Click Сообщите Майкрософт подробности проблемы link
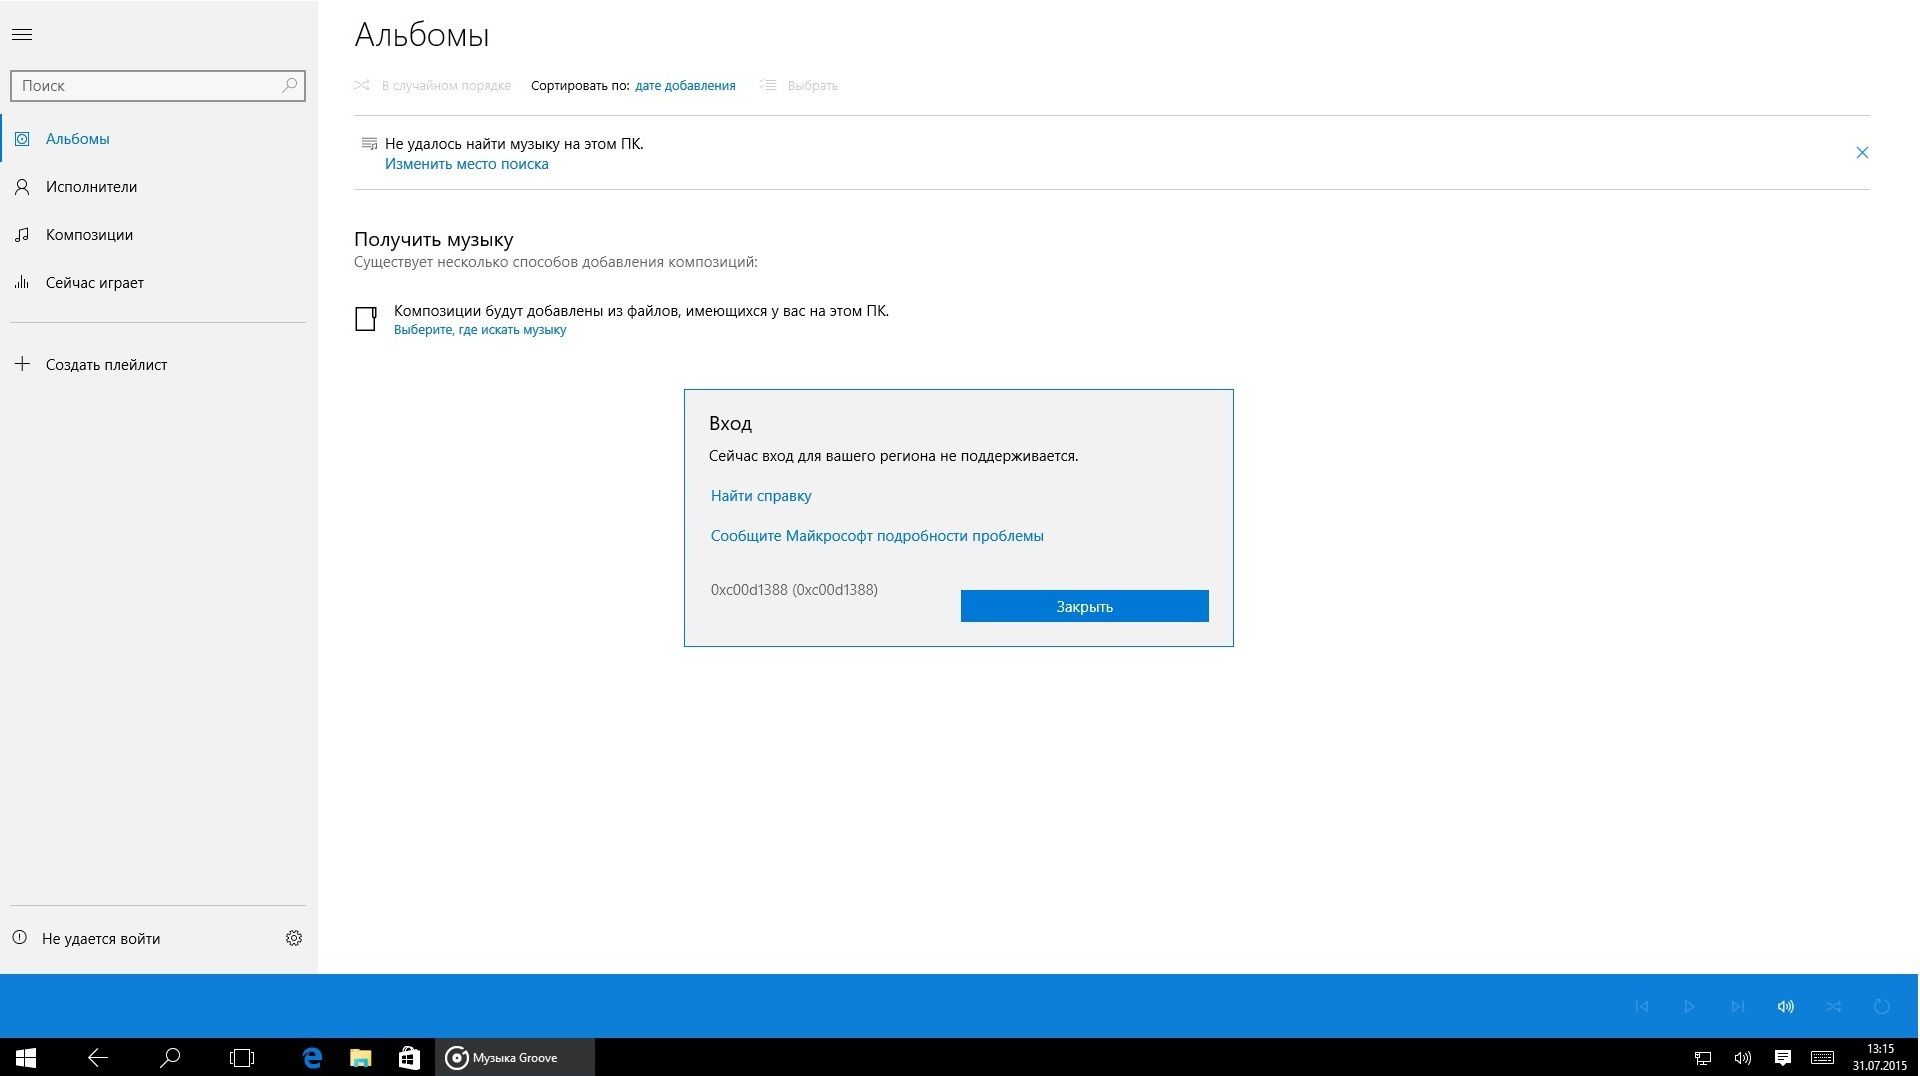Screen dimensions: 1920x1076 [x=877, y=536]
